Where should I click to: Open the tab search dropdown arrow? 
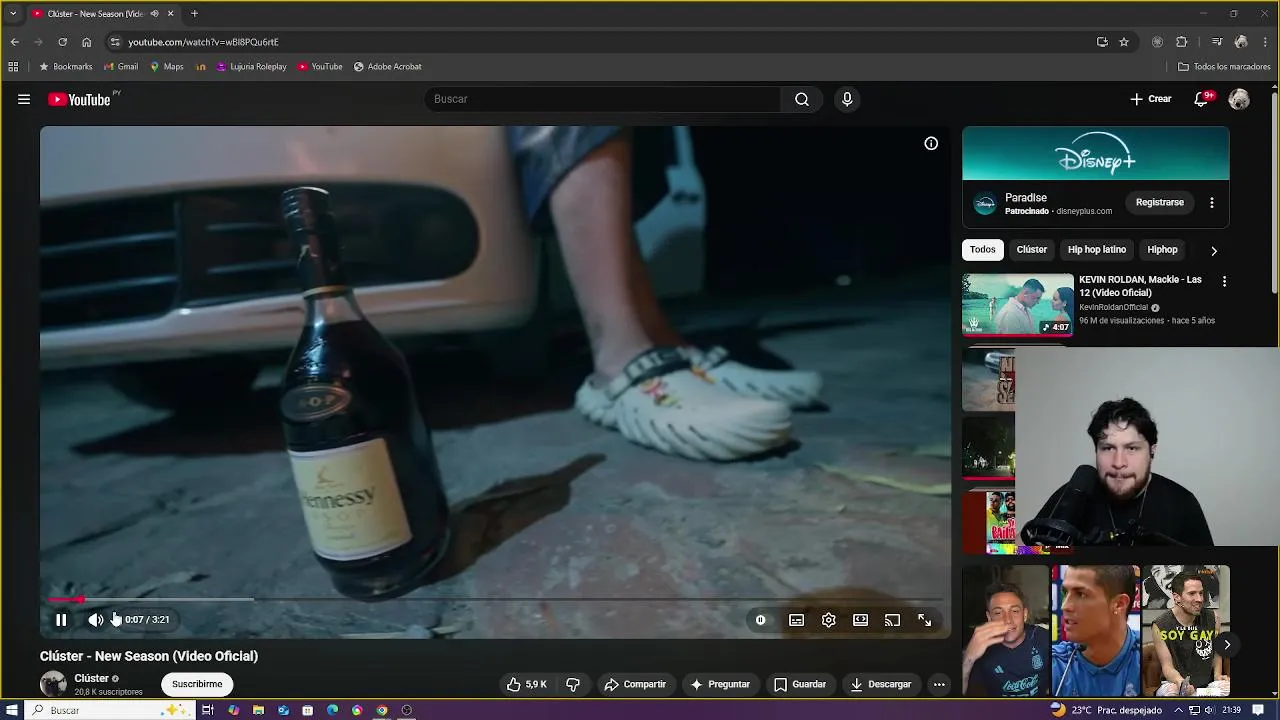click(x=12, y=14)
